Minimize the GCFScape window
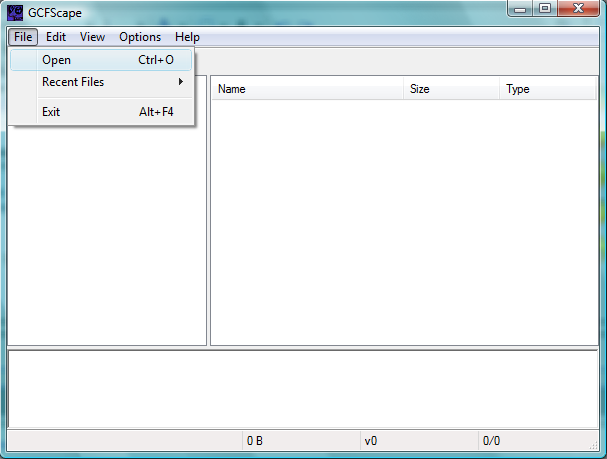Viewport: 607px width, 459px height. click(x=520, y=9)
